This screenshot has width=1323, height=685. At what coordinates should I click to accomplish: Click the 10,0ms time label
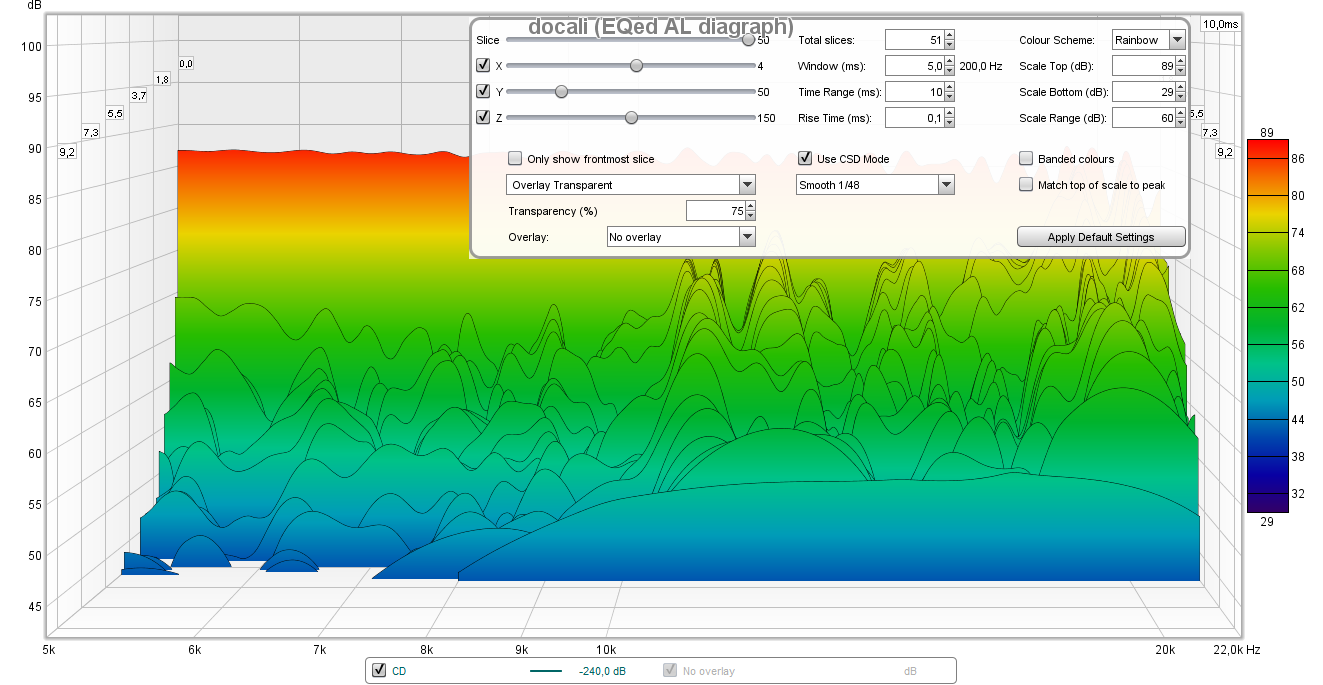click(1220, 24)
